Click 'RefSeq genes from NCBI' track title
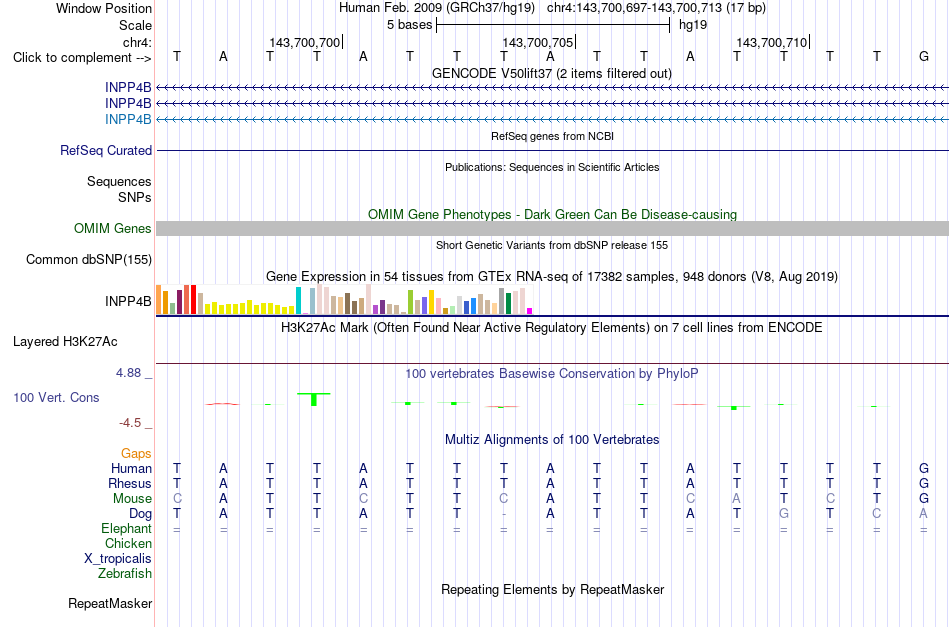950x627 pixels. [553, 136]
